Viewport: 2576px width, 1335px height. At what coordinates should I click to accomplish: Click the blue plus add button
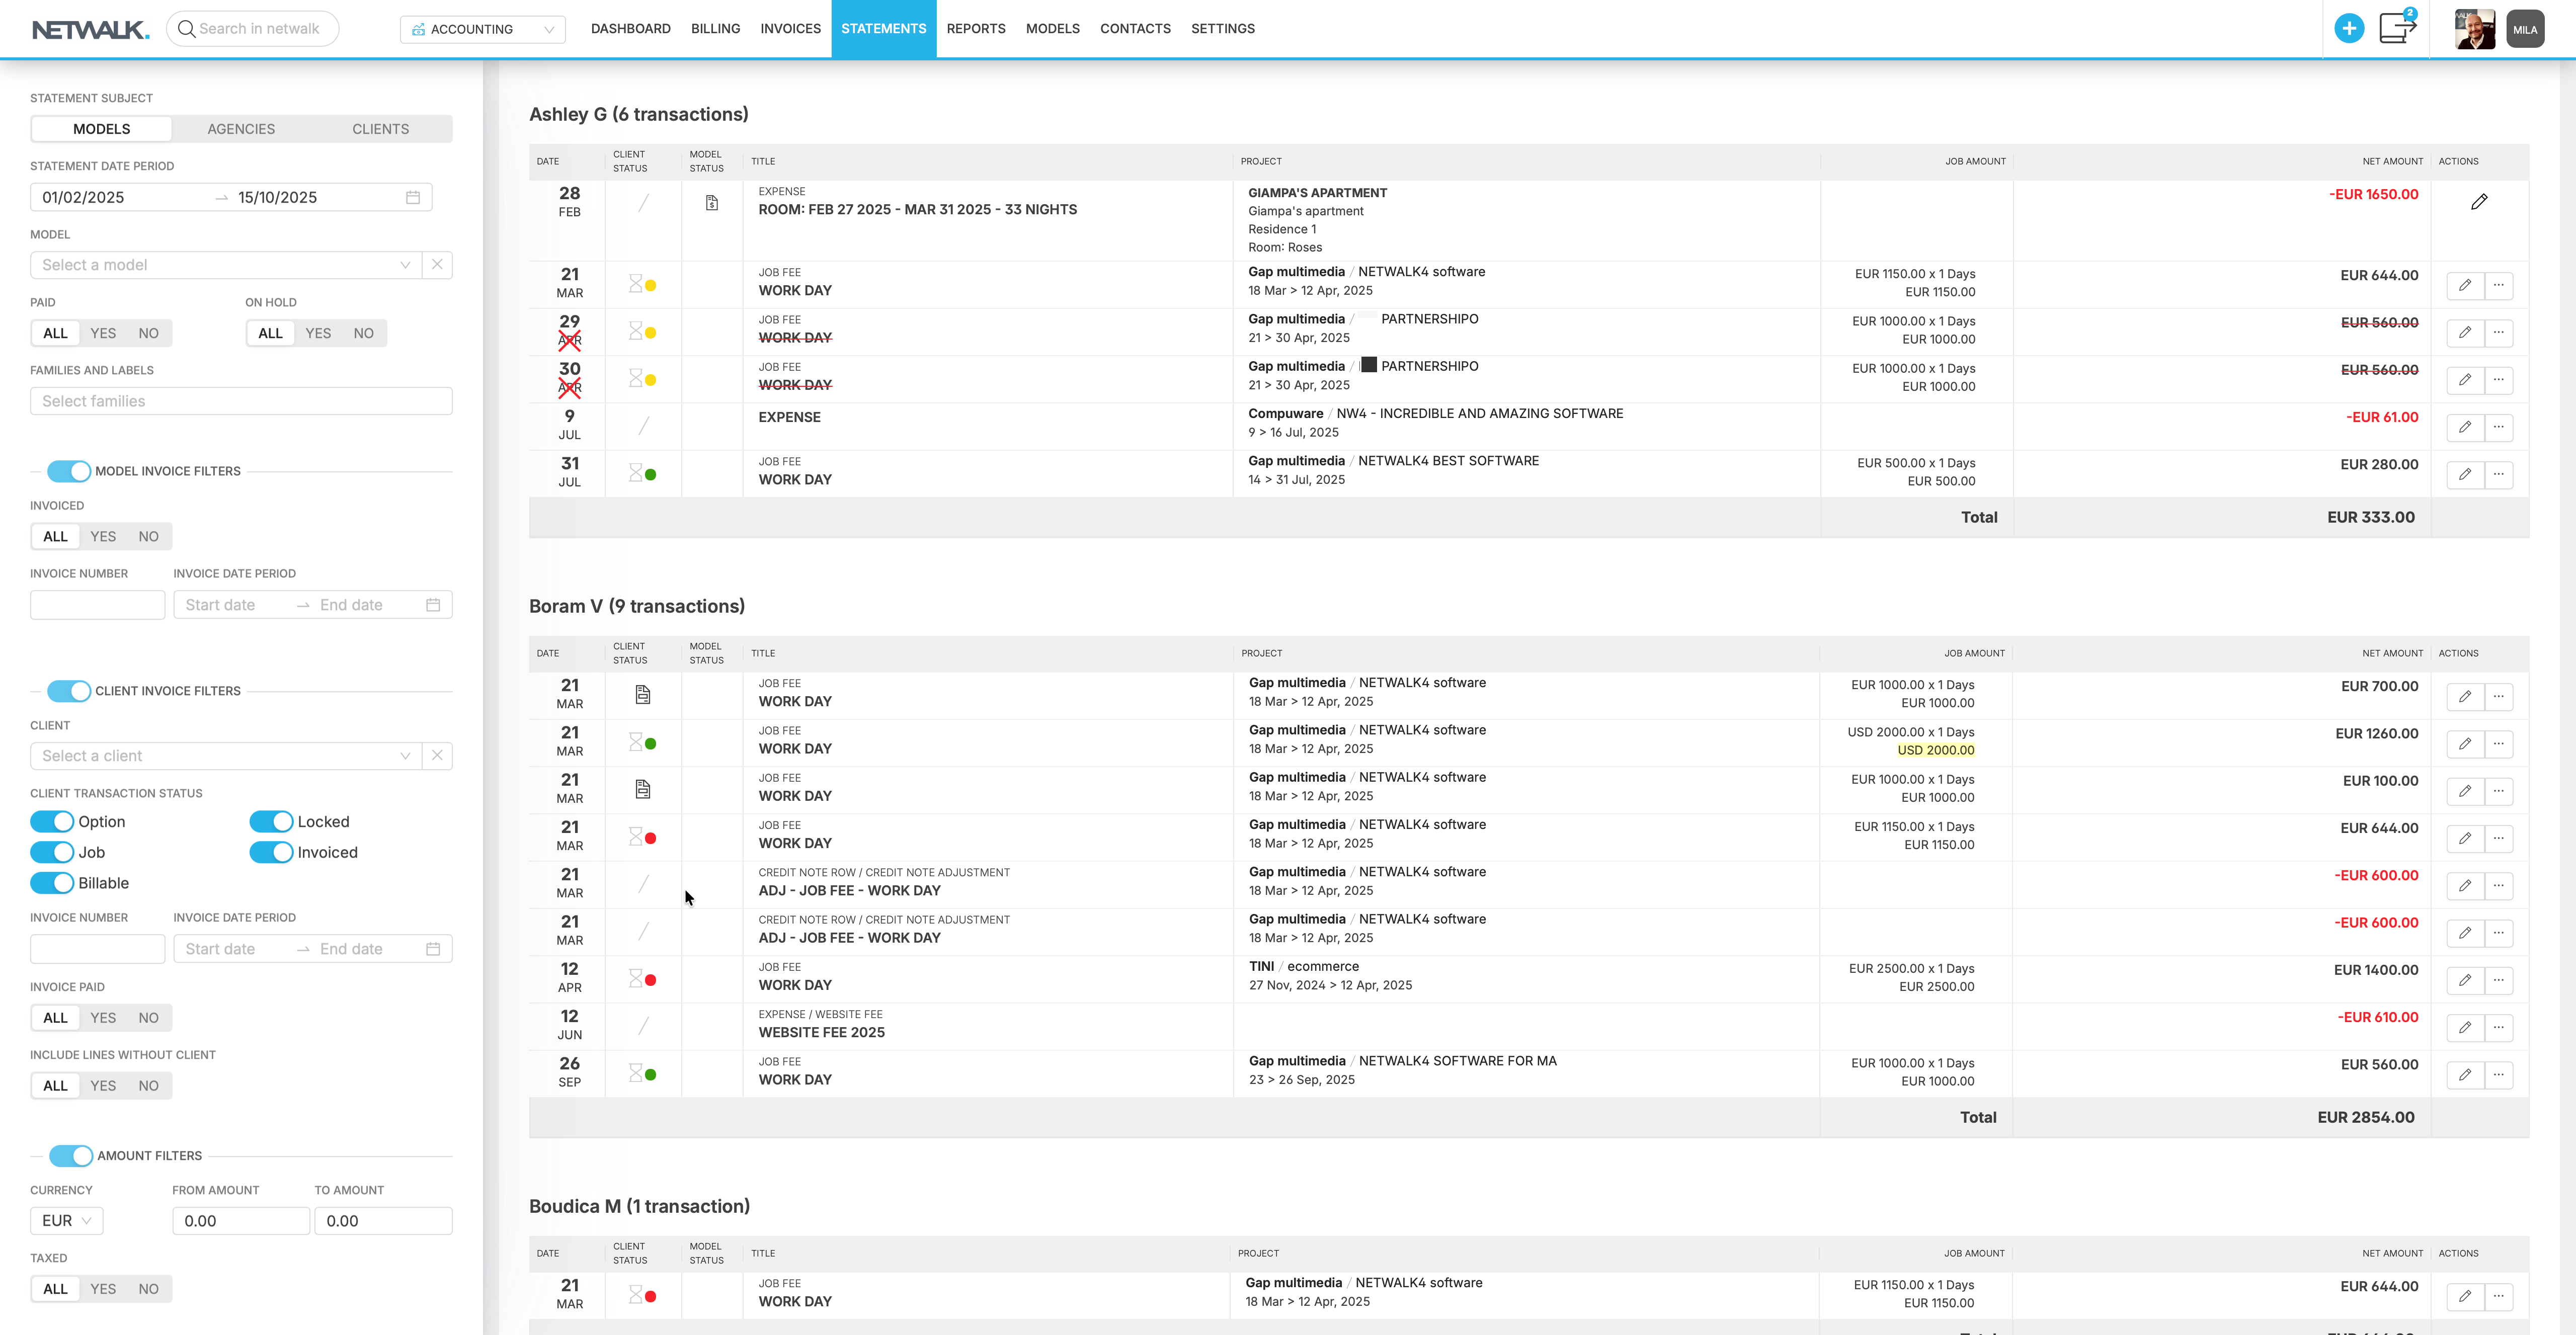point(2349,29)
